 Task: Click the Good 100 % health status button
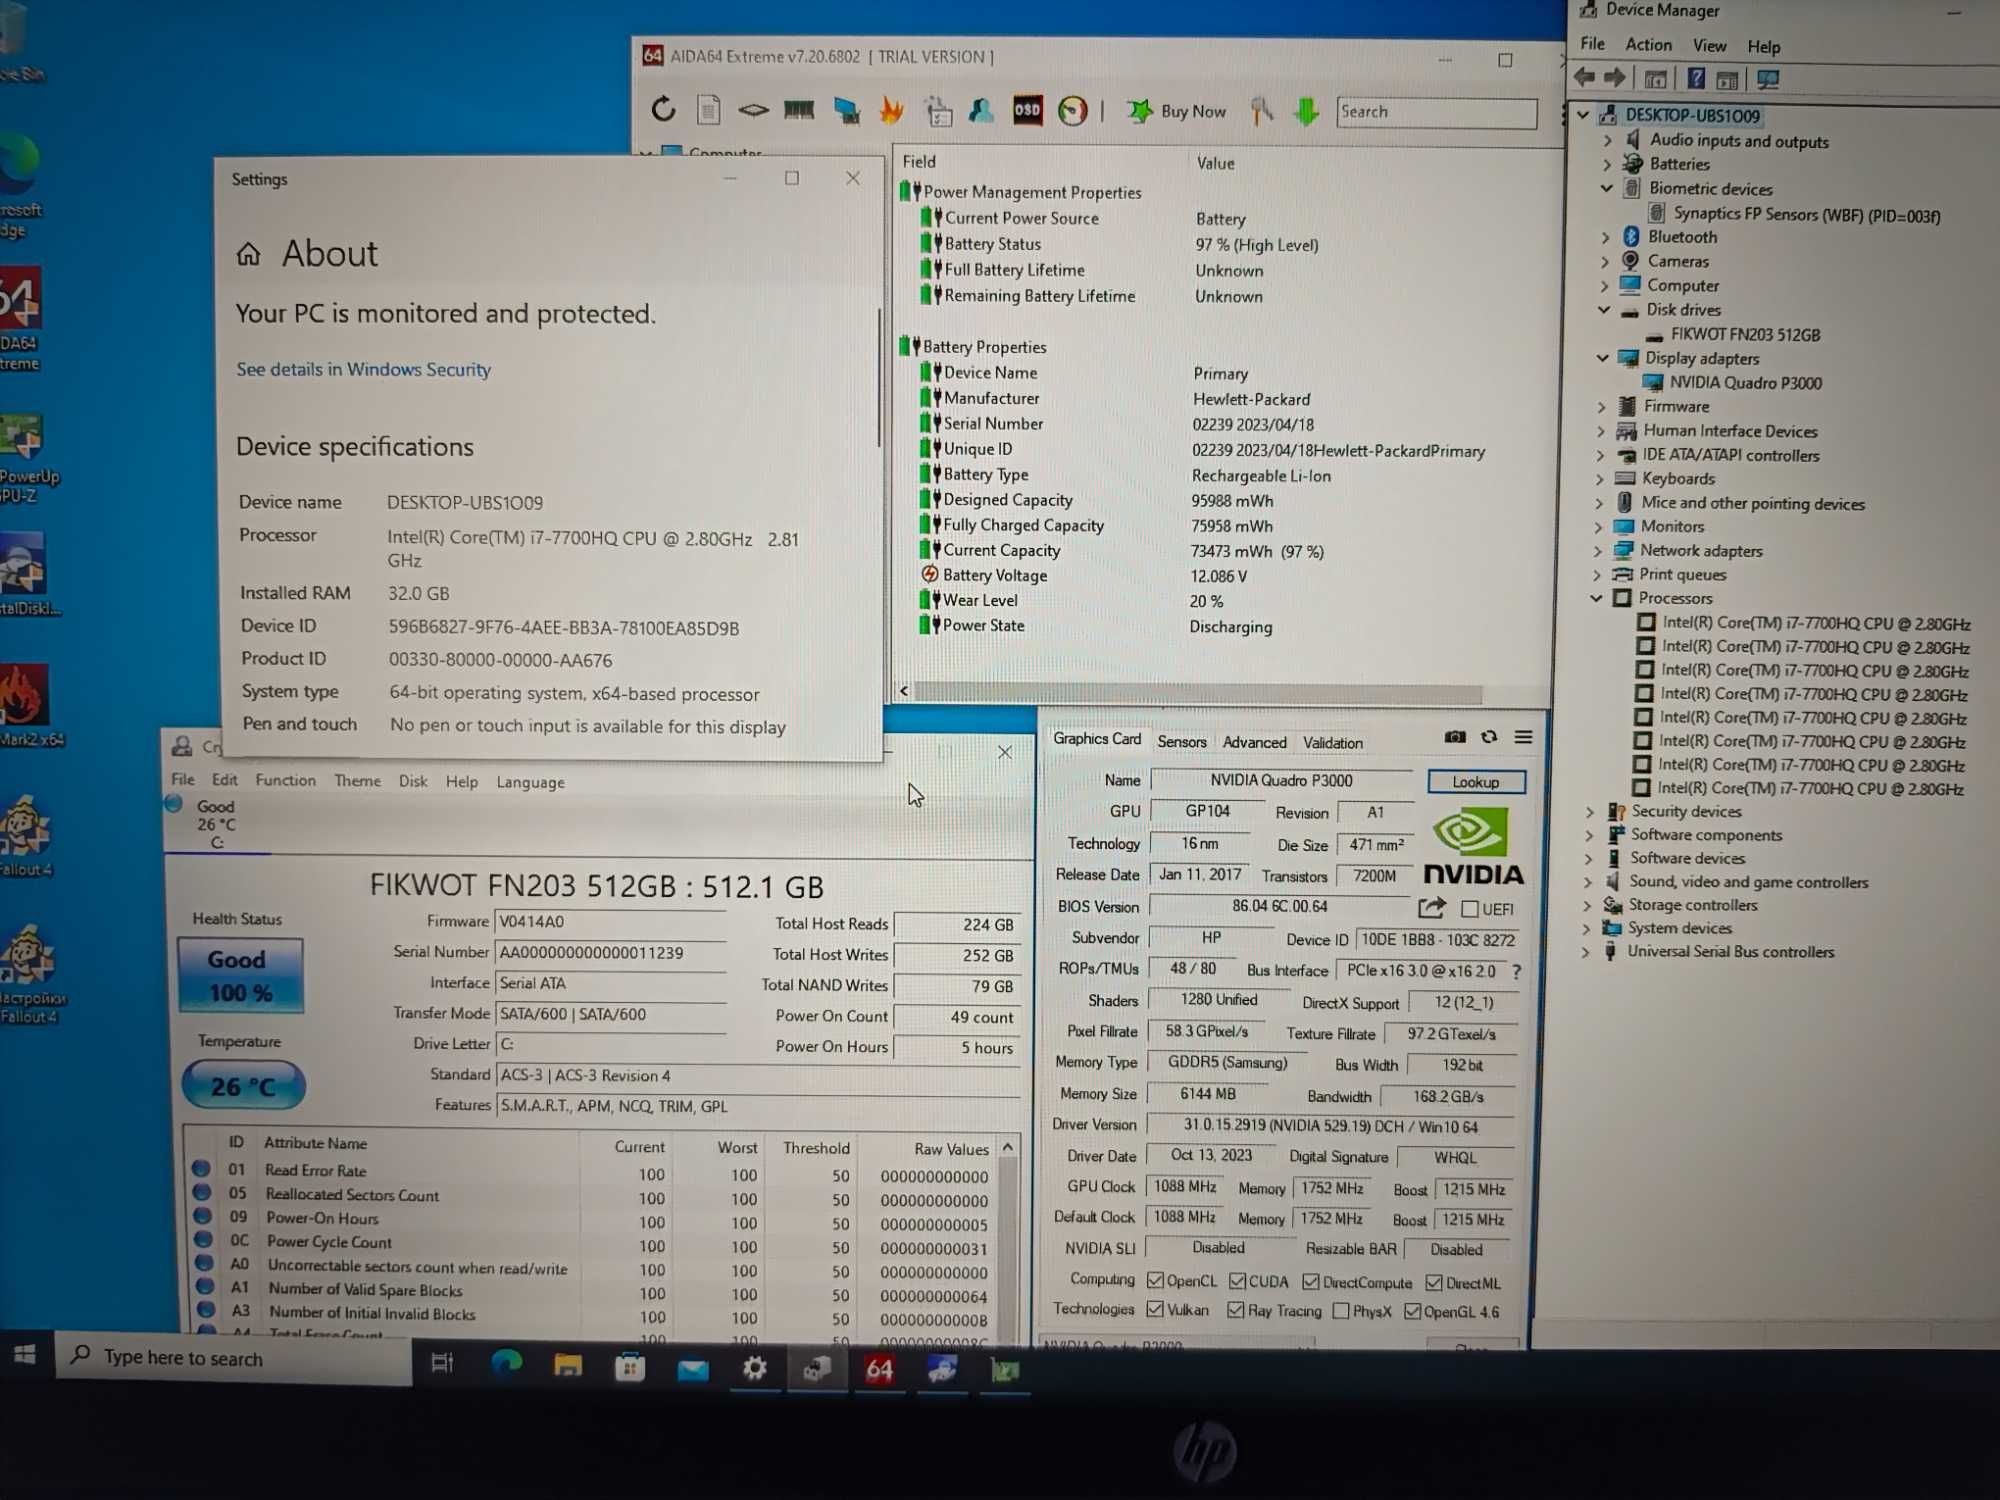240,975
